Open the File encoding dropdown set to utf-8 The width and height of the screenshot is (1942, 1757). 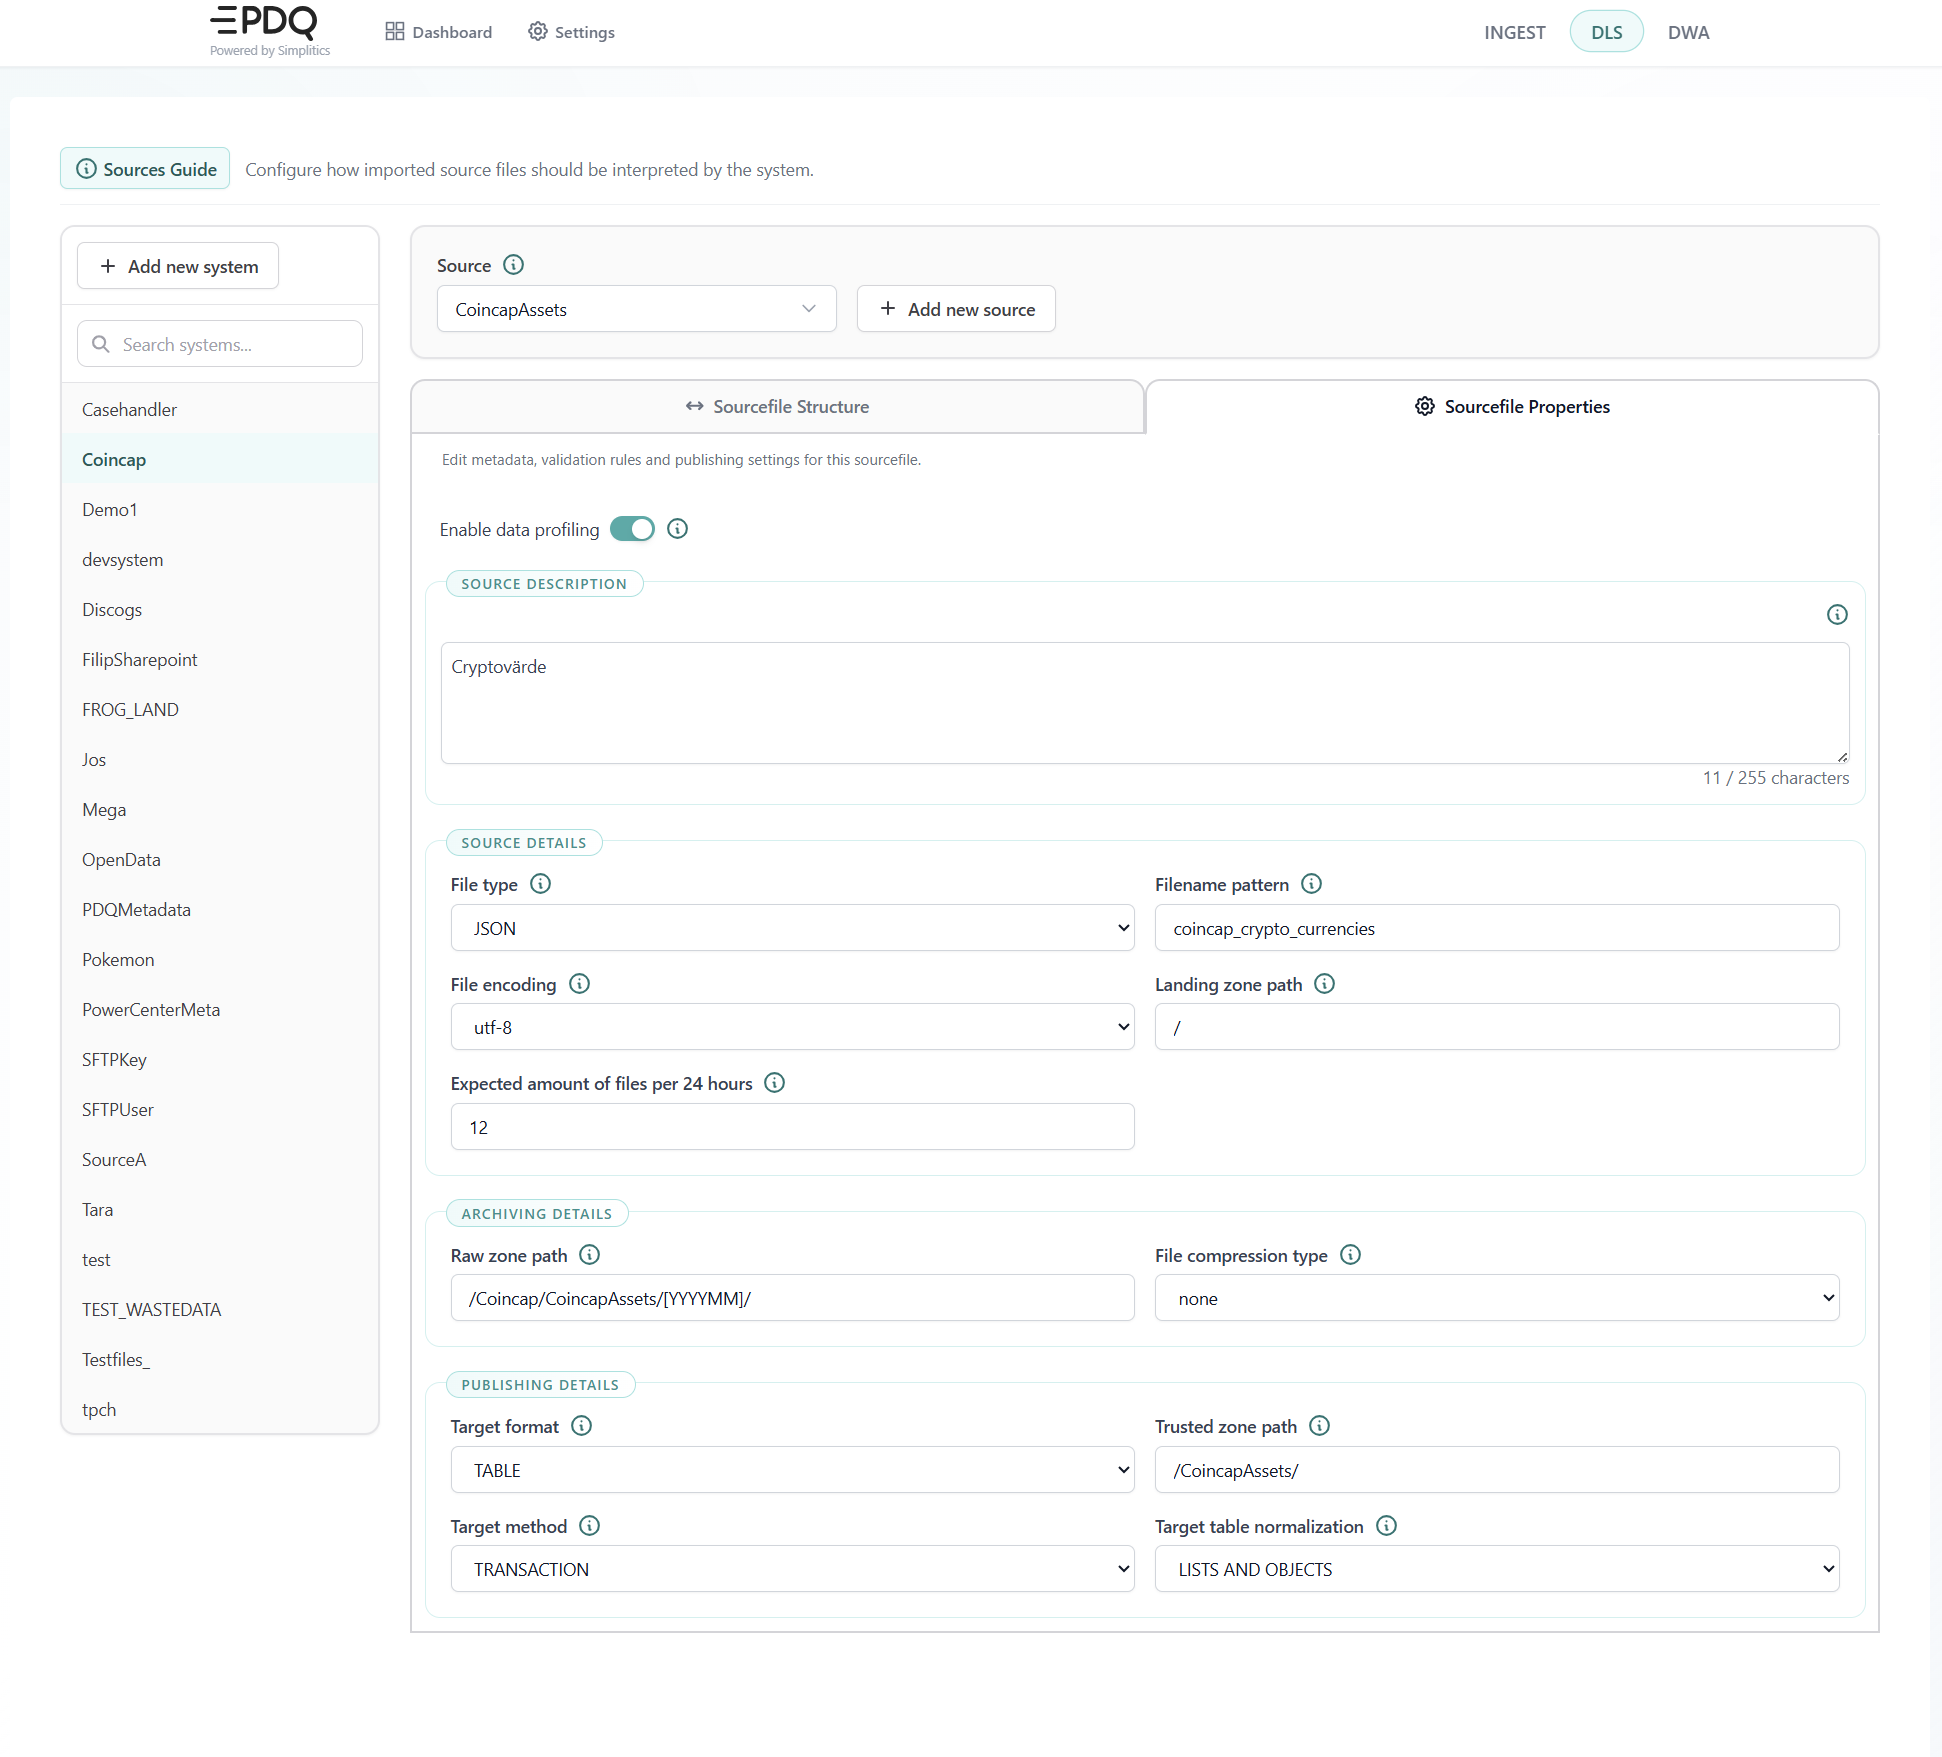point(792,1027)
